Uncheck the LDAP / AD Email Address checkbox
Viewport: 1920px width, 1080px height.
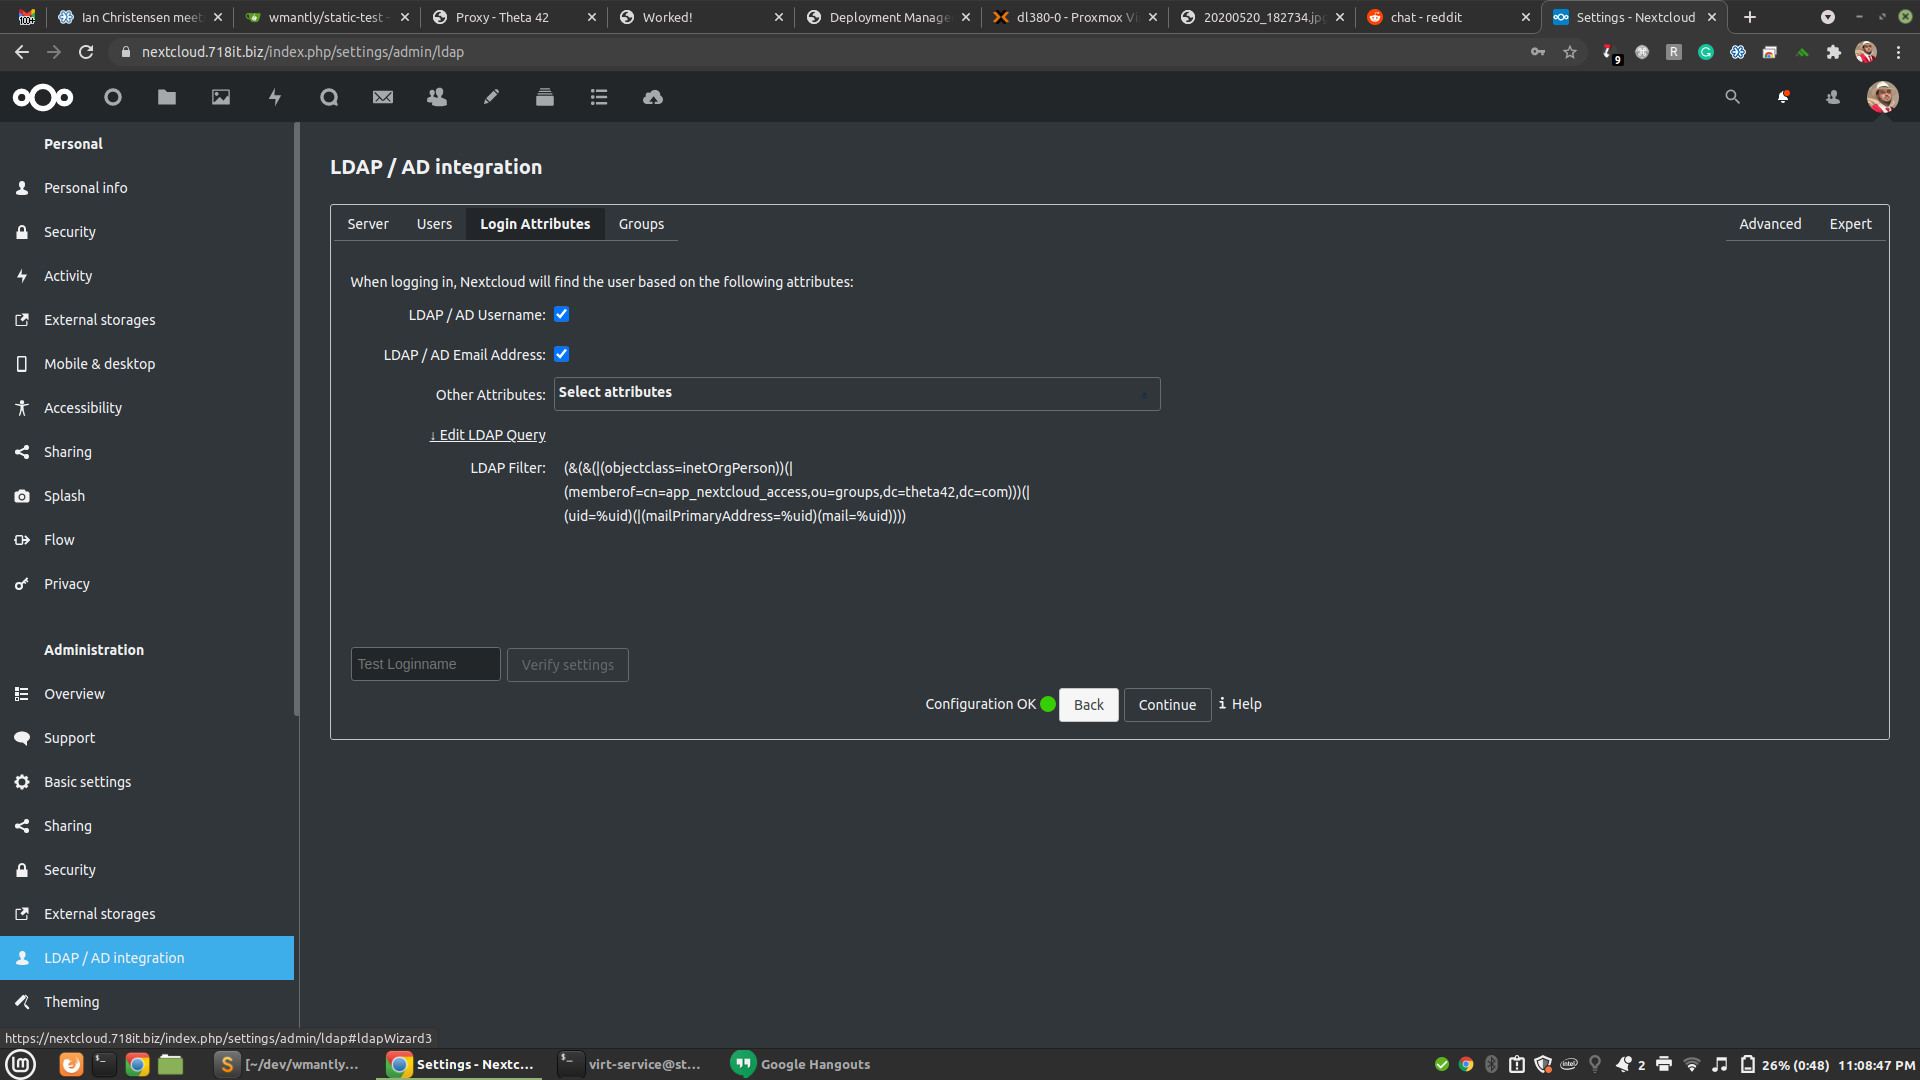point(562,354)
